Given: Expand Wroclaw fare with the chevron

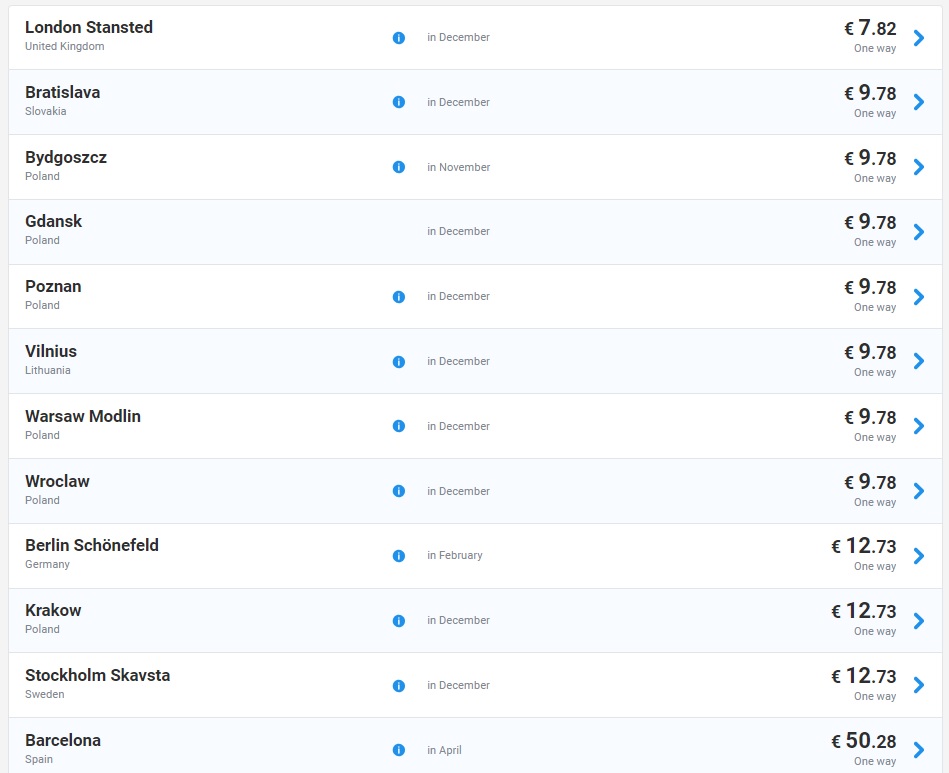Looking at the screenshot, I should pyautogui.click(x=919, y=491).
